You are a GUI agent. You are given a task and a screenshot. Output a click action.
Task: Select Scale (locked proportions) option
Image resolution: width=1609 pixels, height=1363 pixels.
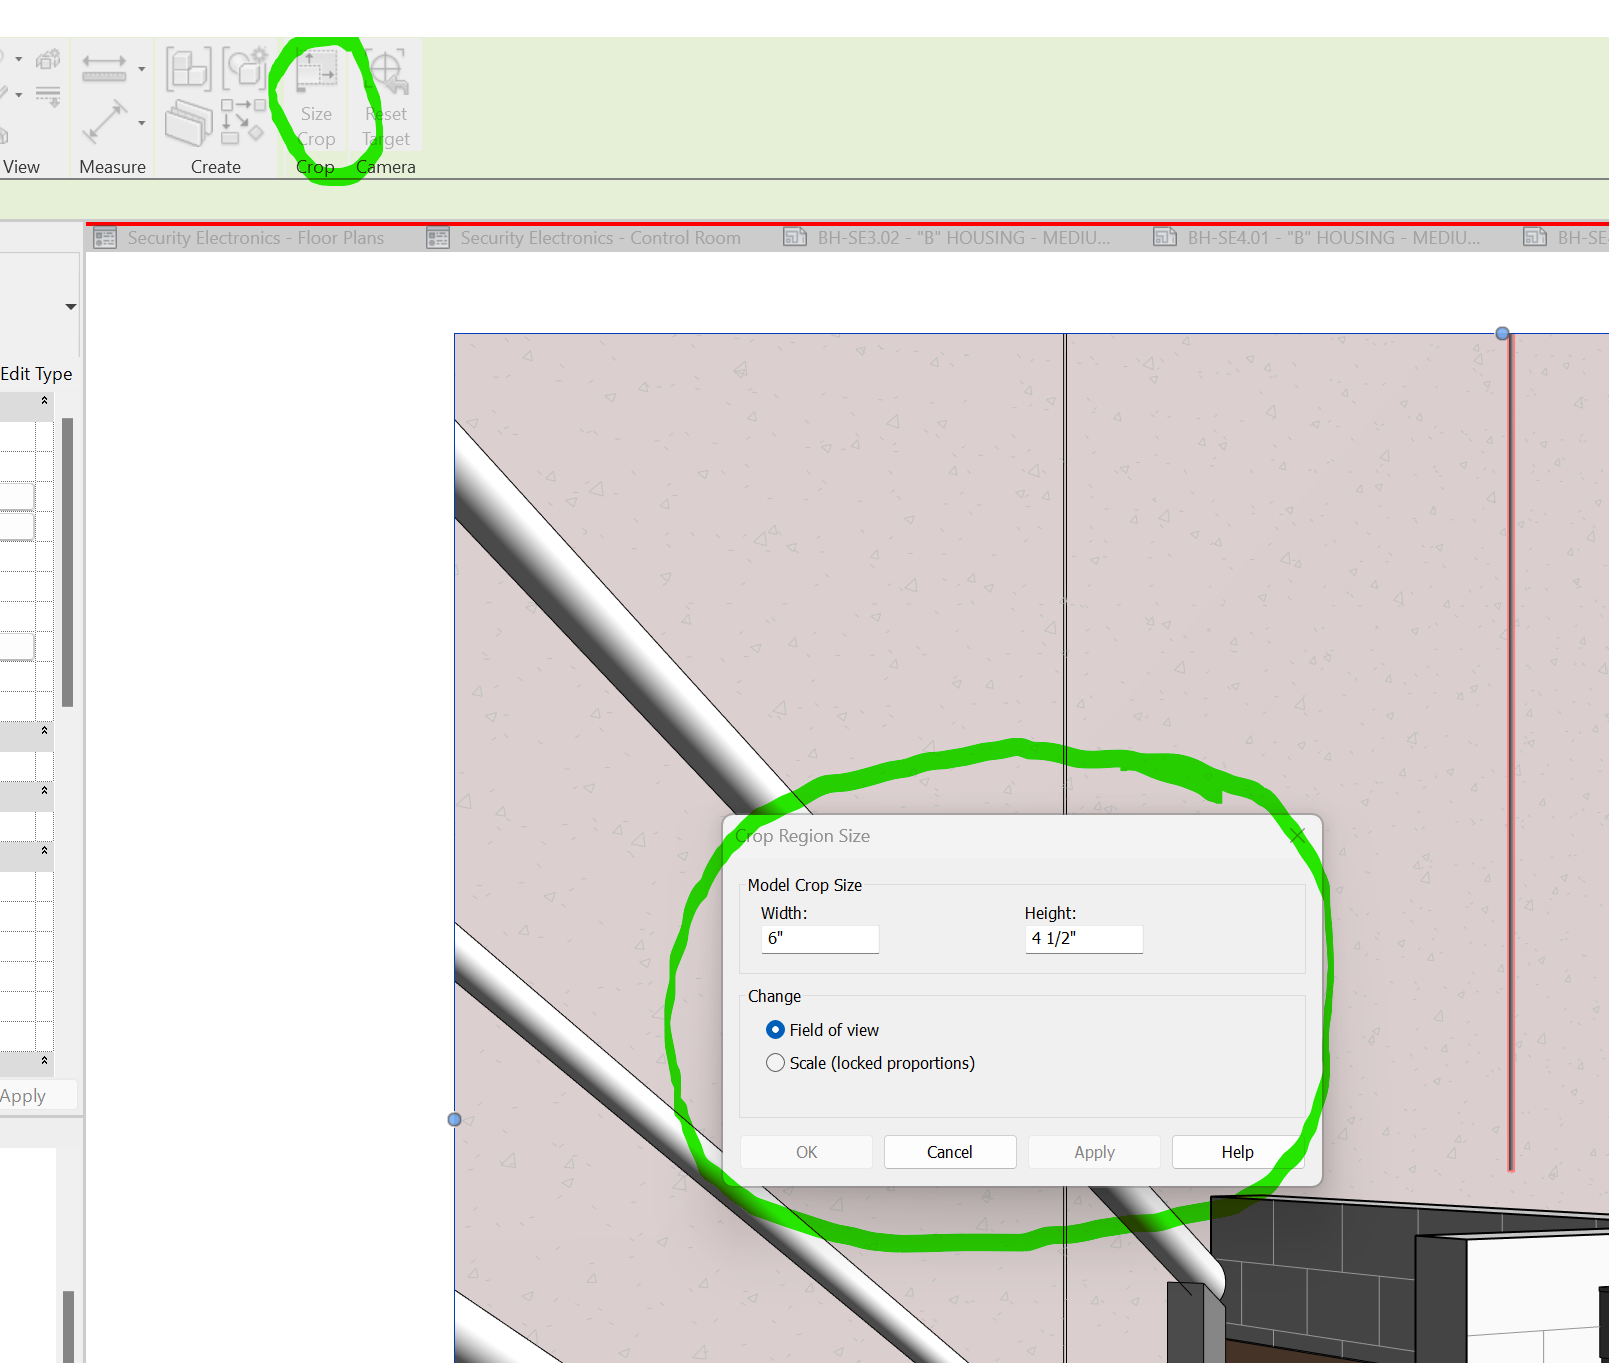[x=775, y=1062]
